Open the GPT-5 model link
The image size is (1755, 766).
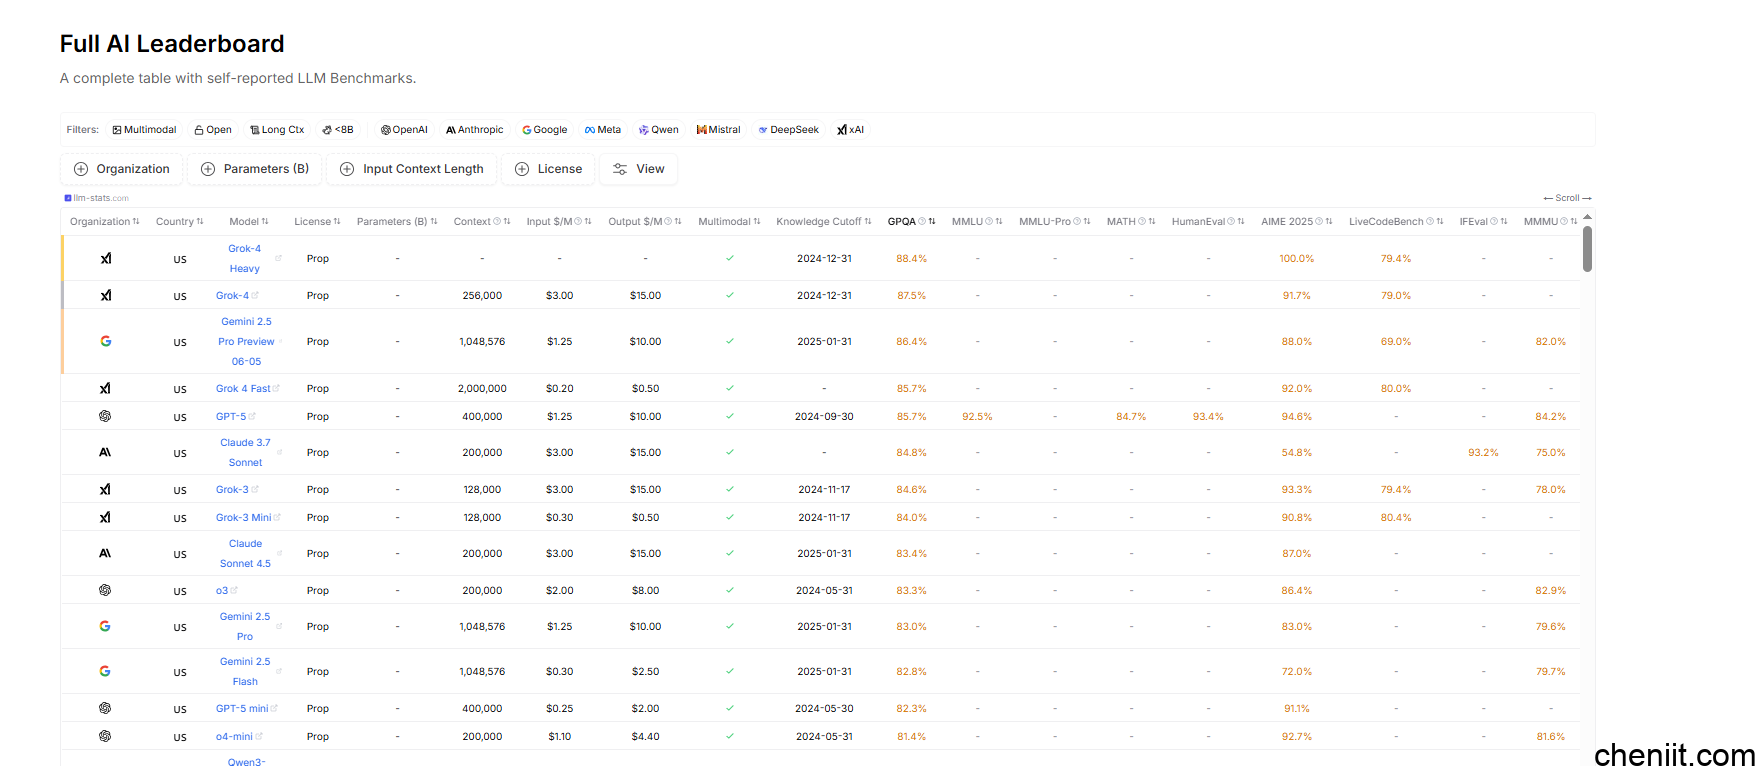(x=230, y=416)
